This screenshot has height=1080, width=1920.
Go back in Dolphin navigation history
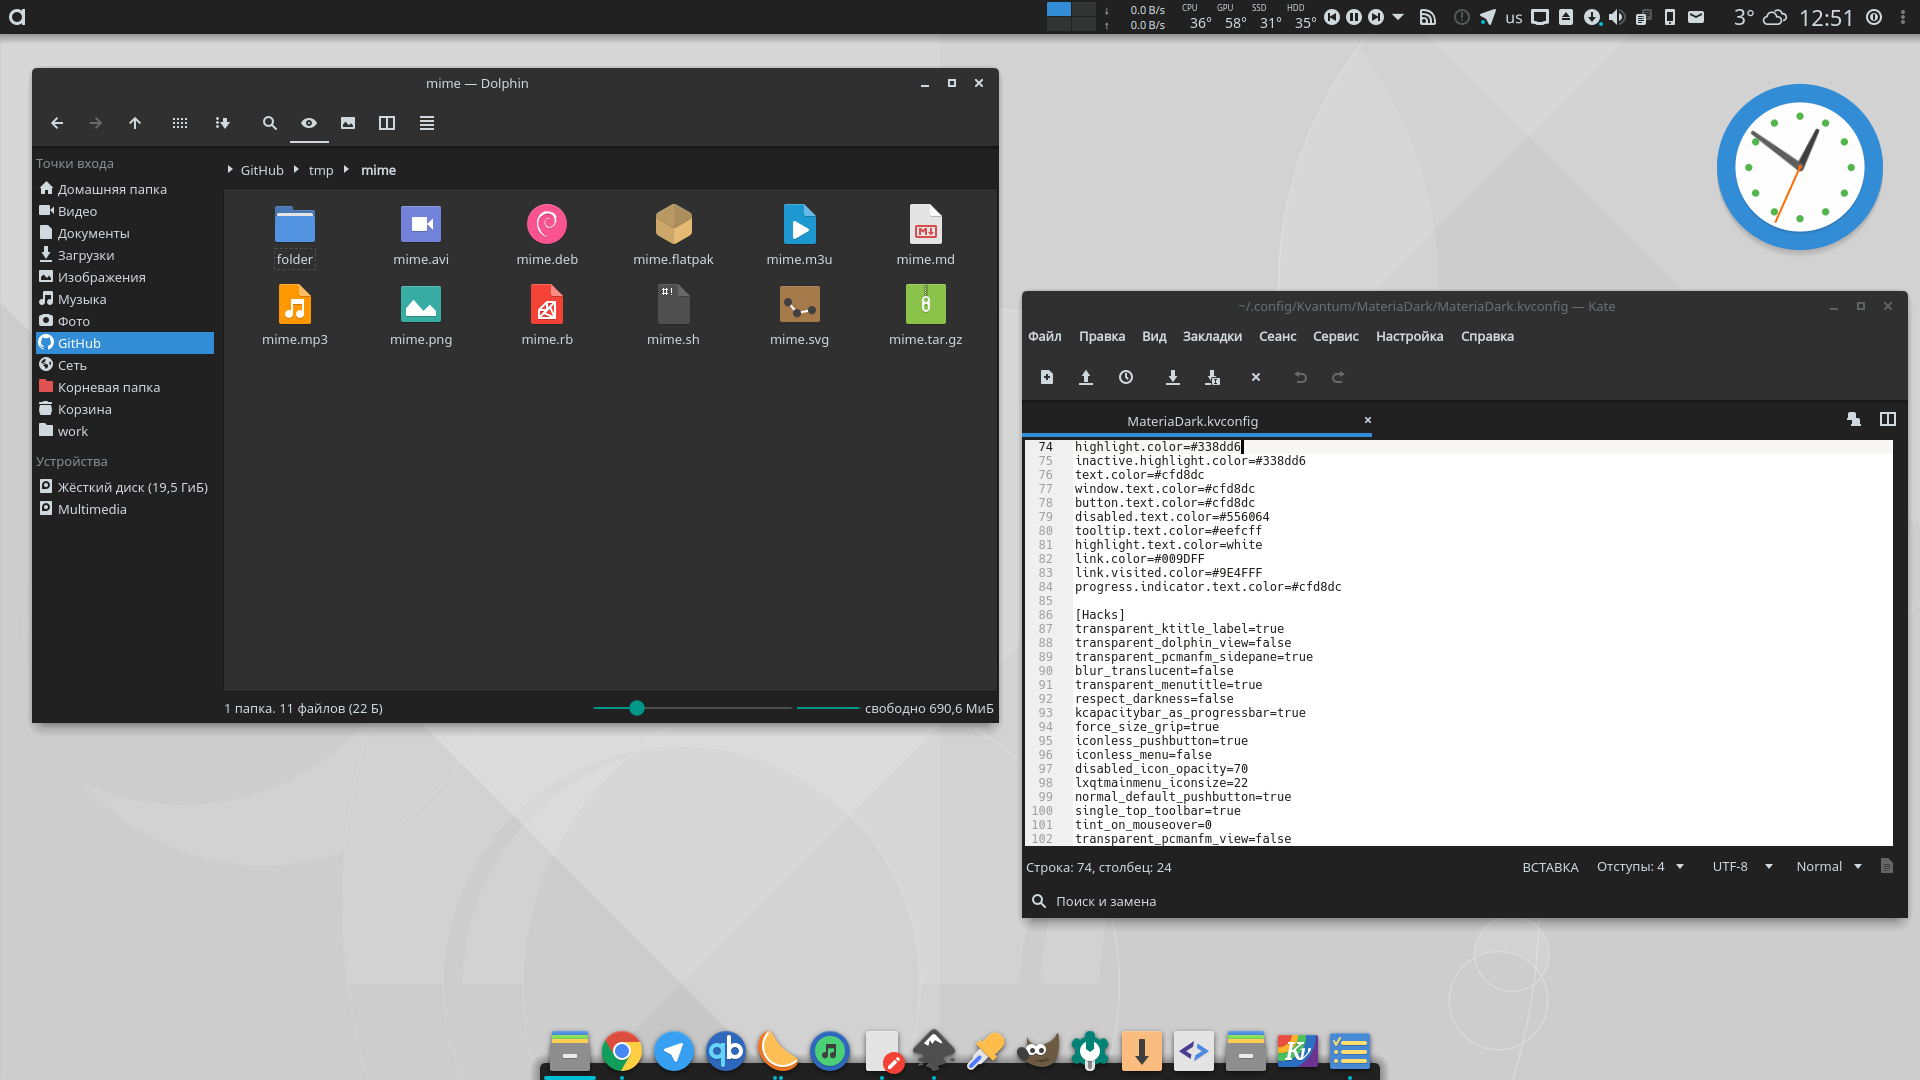pyautogui.click(x=57, y=123)
